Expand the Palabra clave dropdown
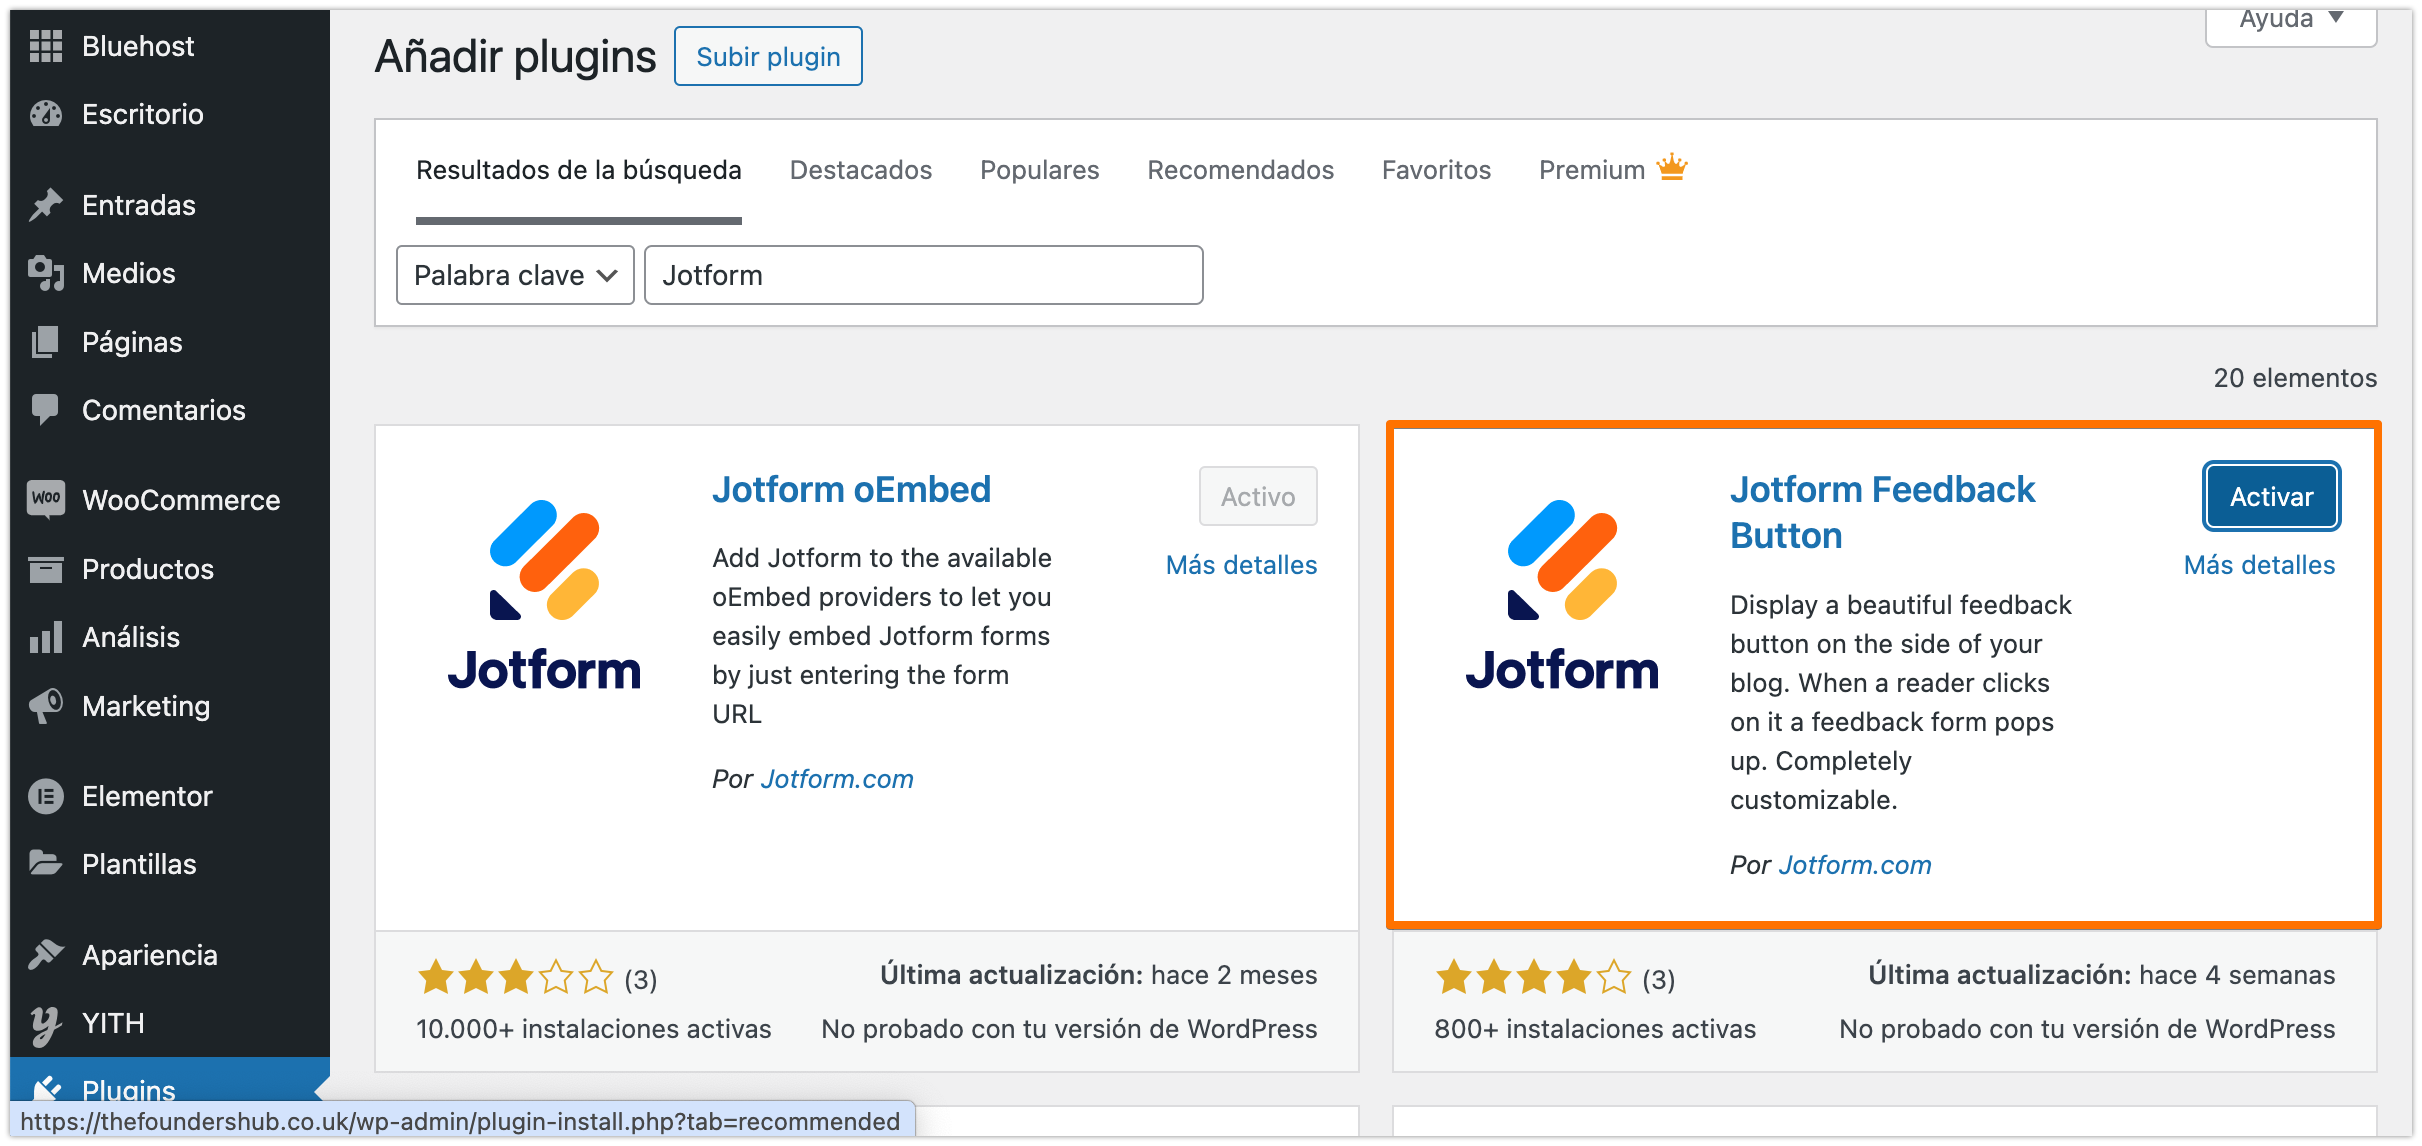This screenshot has width=2422, height=1146. [x=515, y=275]
